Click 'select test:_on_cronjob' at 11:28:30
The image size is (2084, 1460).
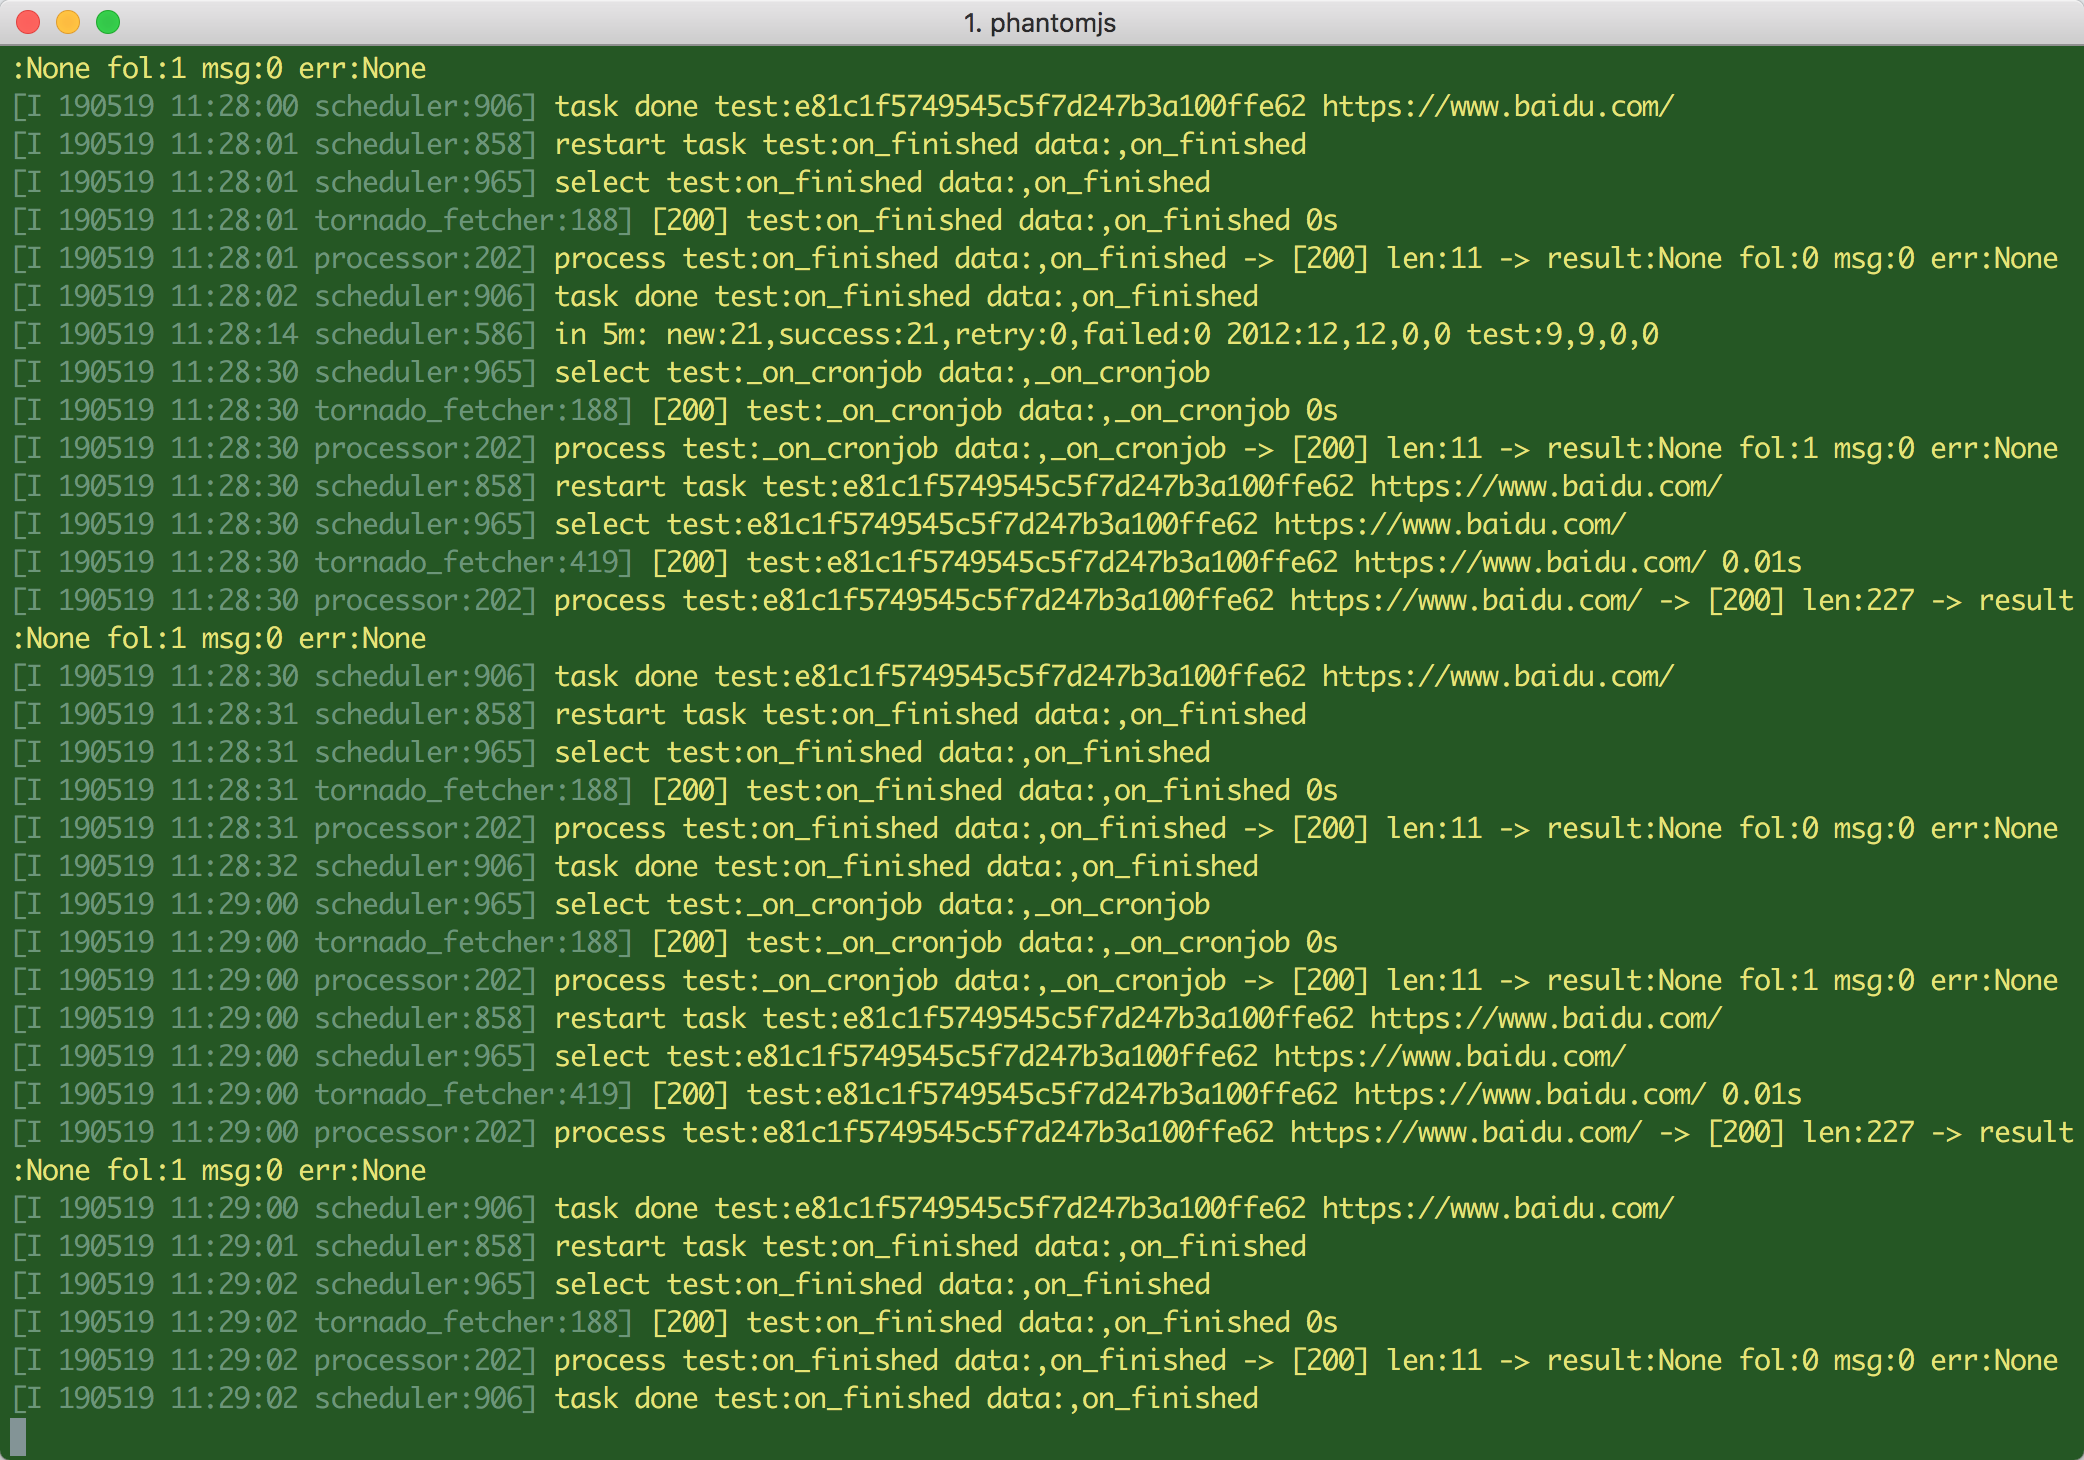coord(737,372)
